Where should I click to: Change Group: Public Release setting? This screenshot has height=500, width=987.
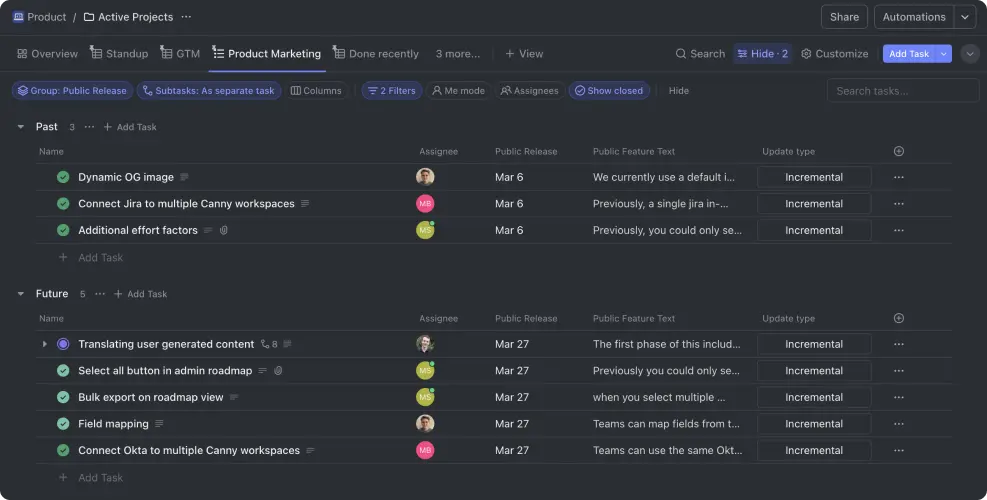coord(72,91)
